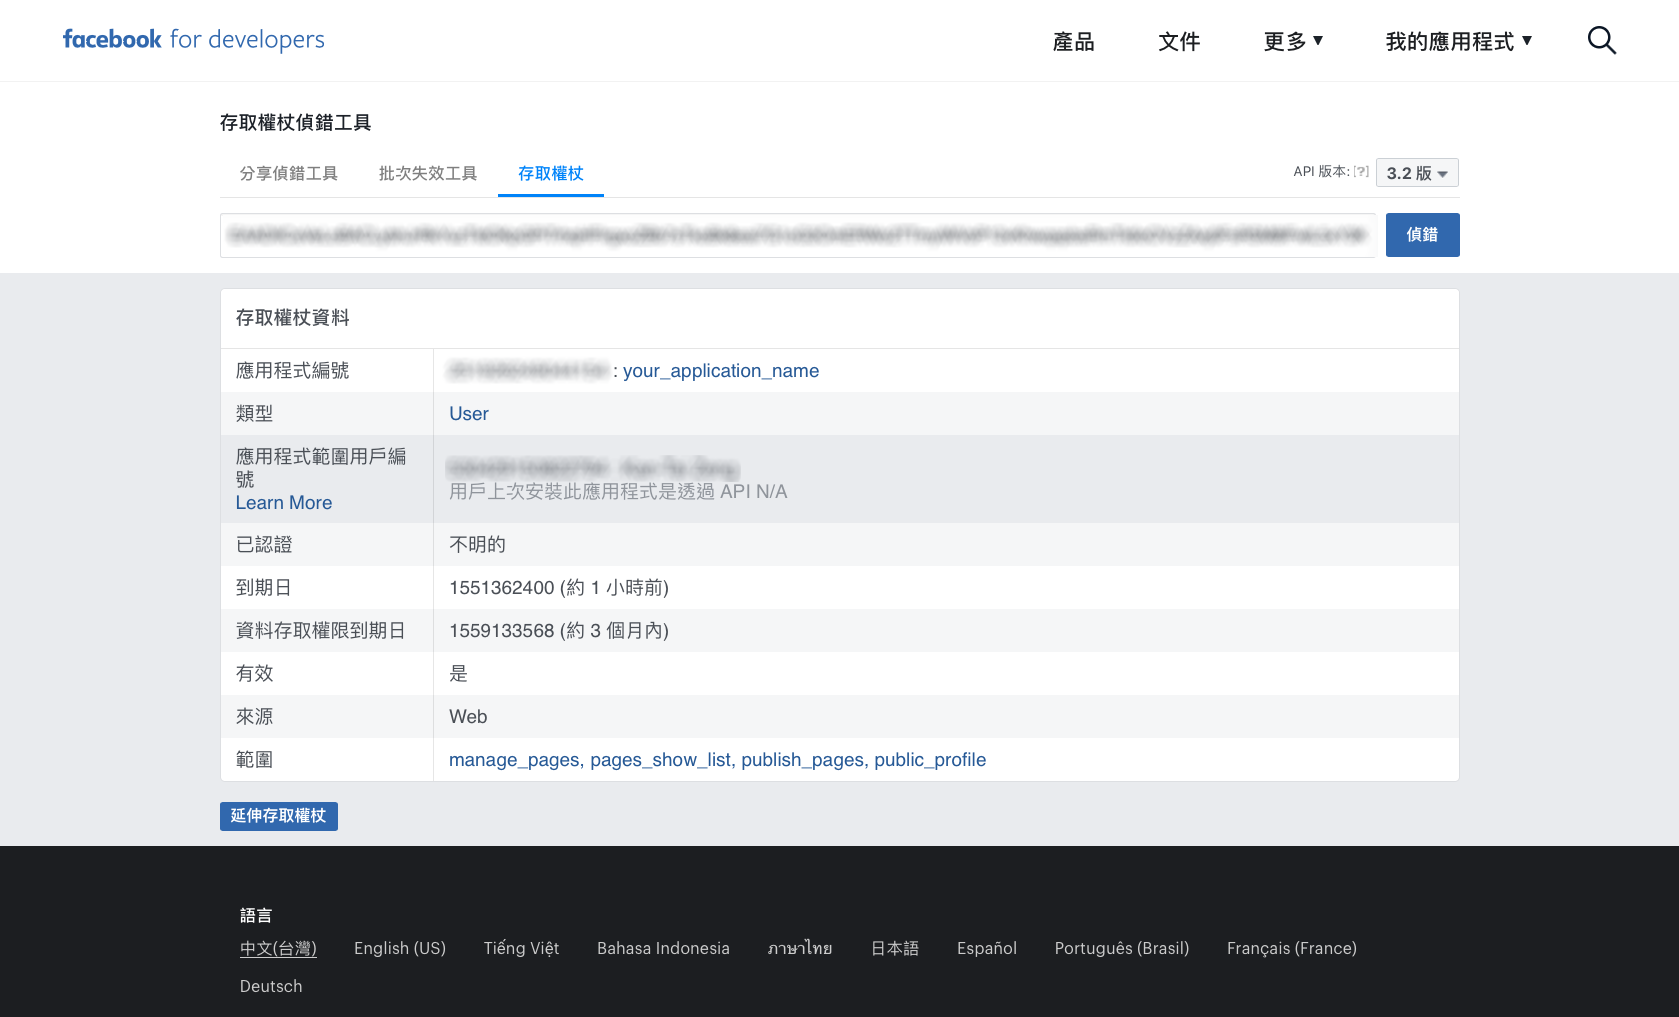Select English (US) language

400,948
